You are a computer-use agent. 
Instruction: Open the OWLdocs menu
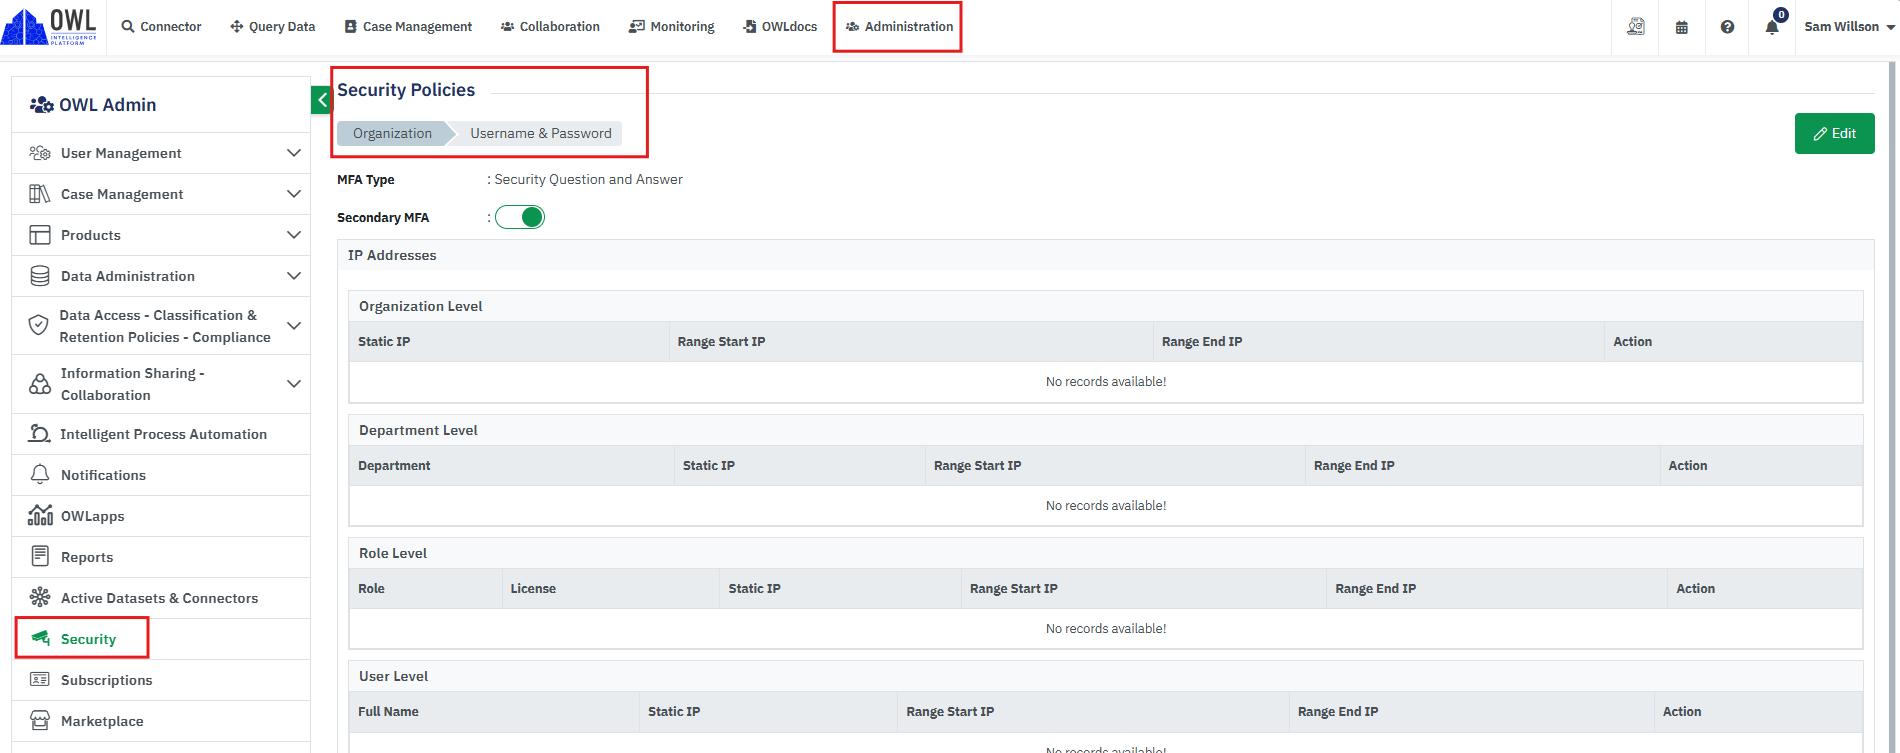tap(780, 27)
